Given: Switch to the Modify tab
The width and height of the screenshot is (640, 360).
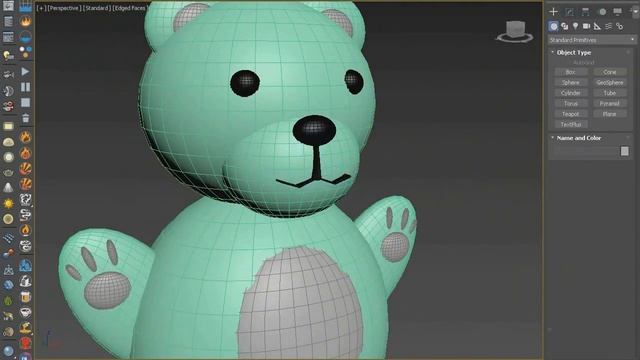Looking at the screenshot, I should click(x=569, y=11).
